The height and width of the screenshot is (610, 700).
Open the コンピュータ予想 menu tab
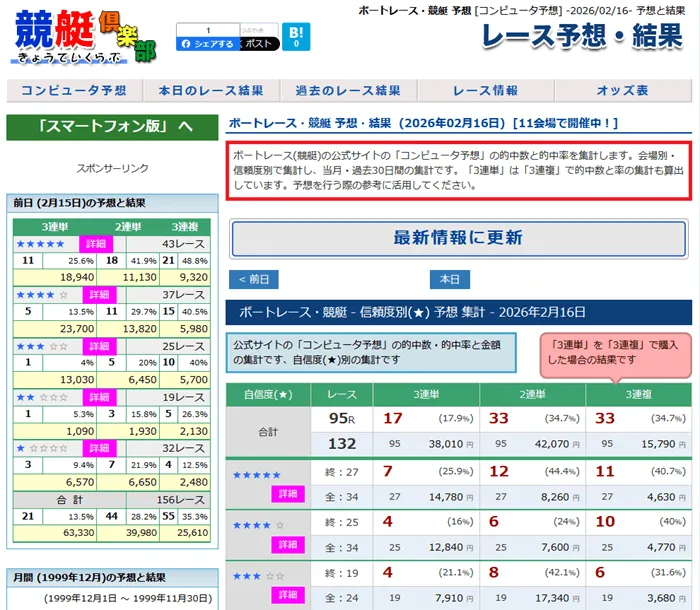pos(74,91)
